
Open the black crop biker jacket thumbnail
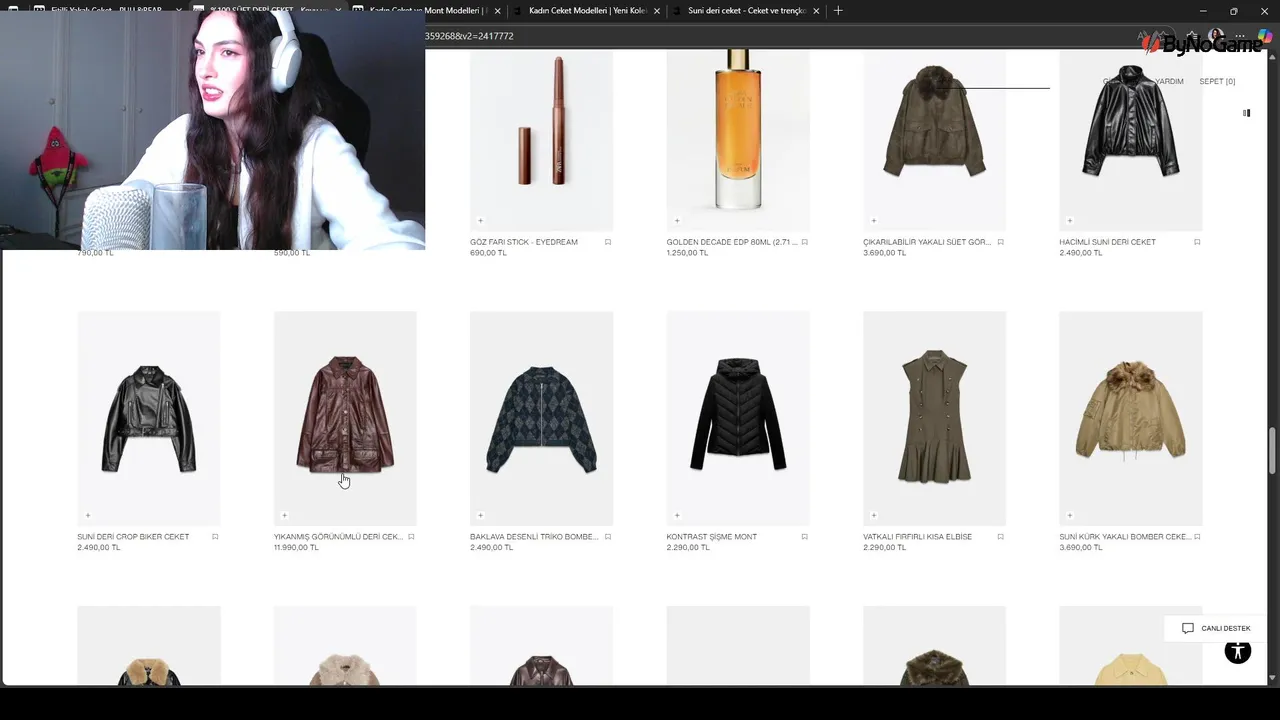click(149, 418)
